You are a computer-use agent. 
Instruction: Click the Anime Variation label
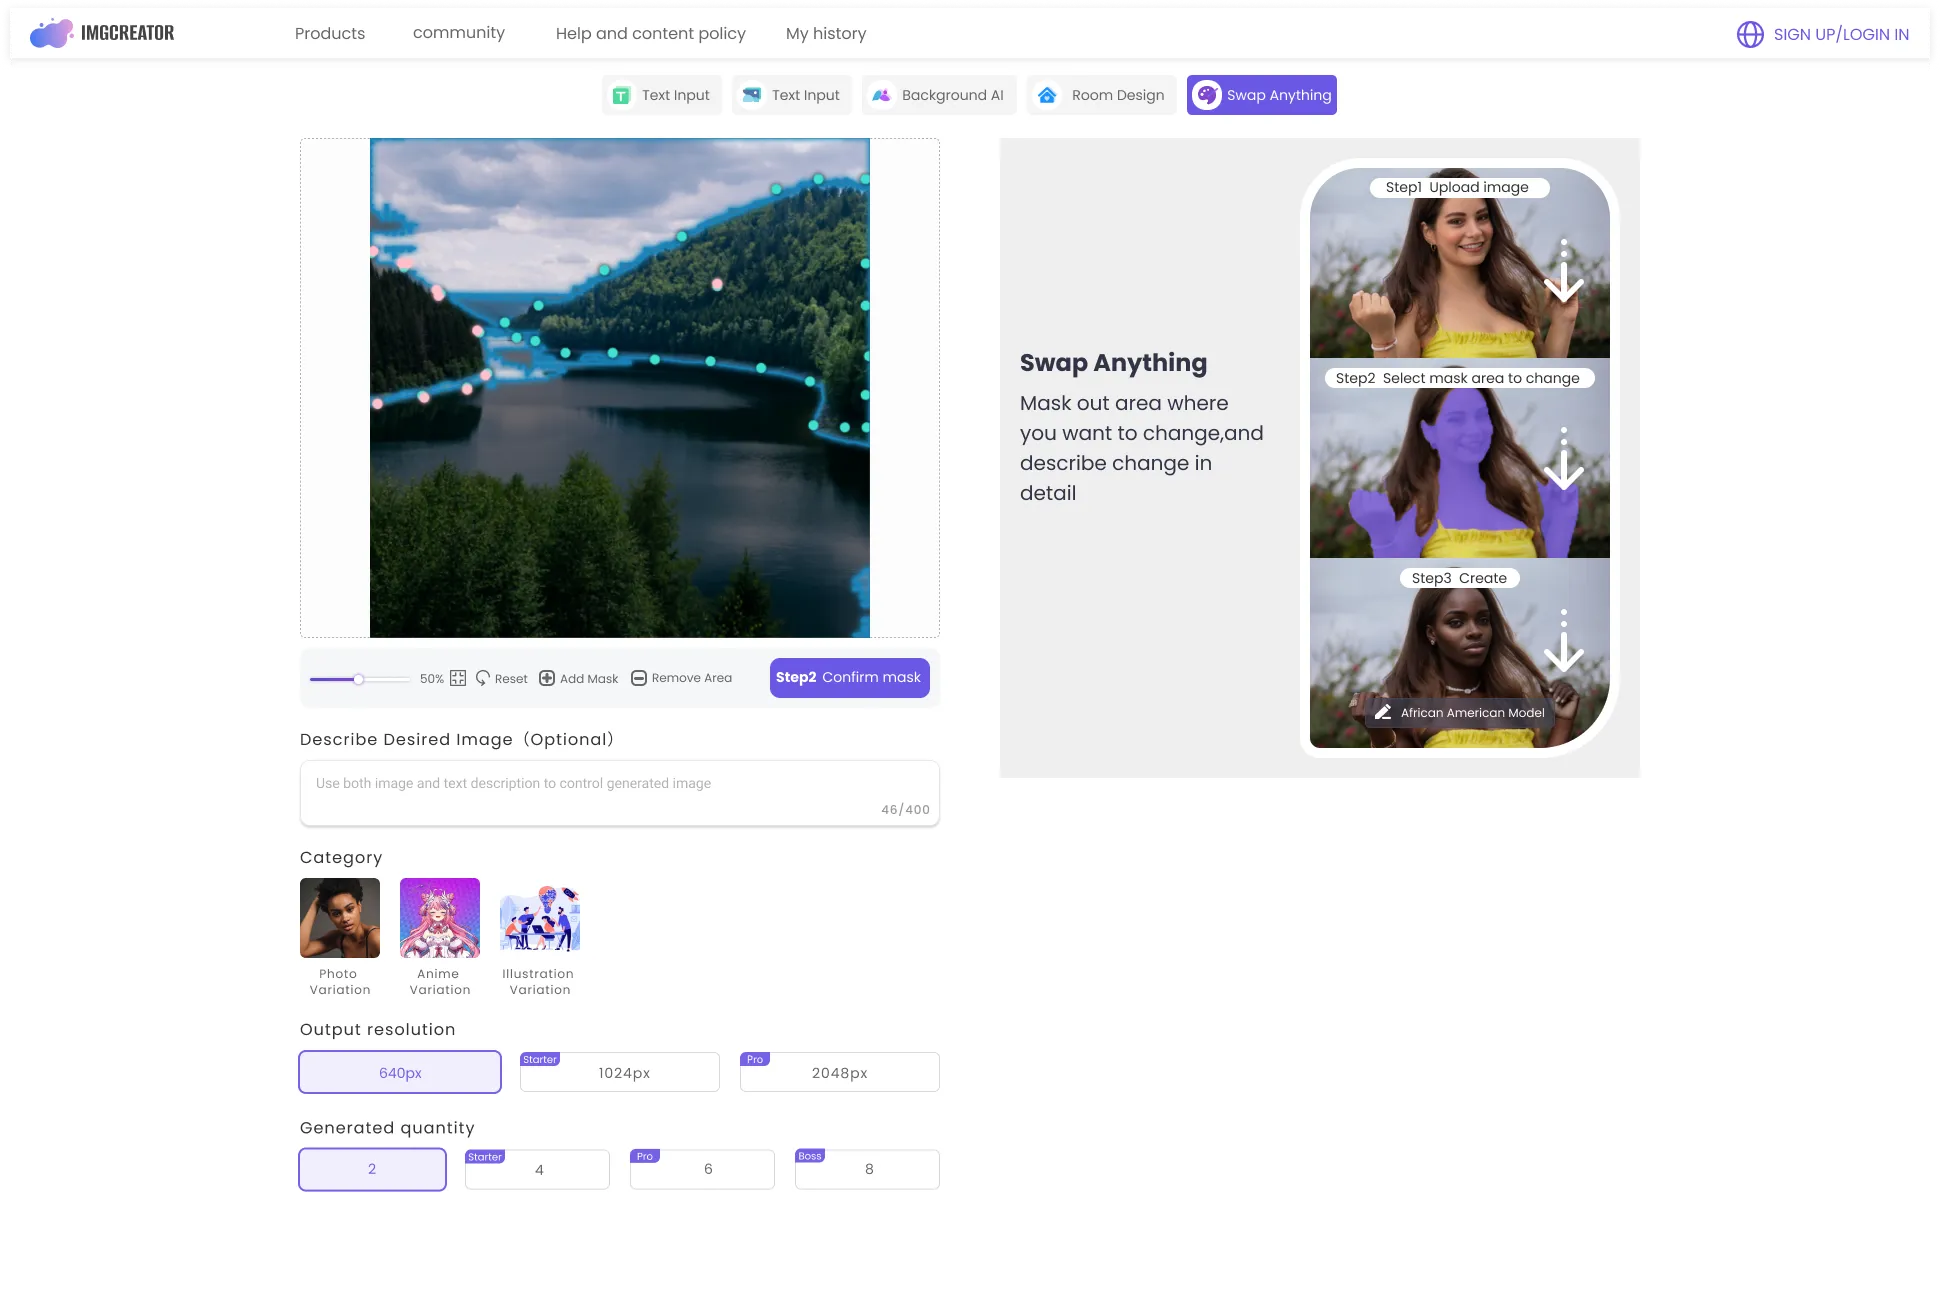pyautogui.click(x=440, y=982)
